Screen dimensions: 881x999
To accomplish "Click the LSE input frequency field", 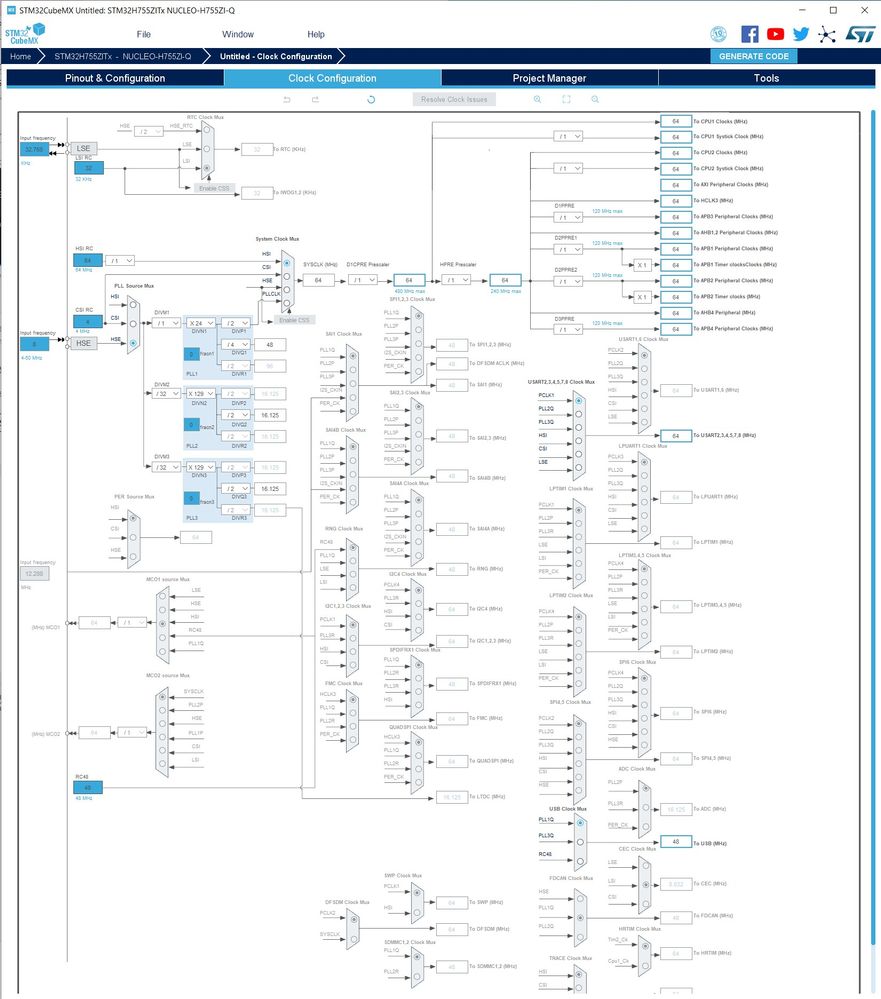I will (x=34, y=149).
